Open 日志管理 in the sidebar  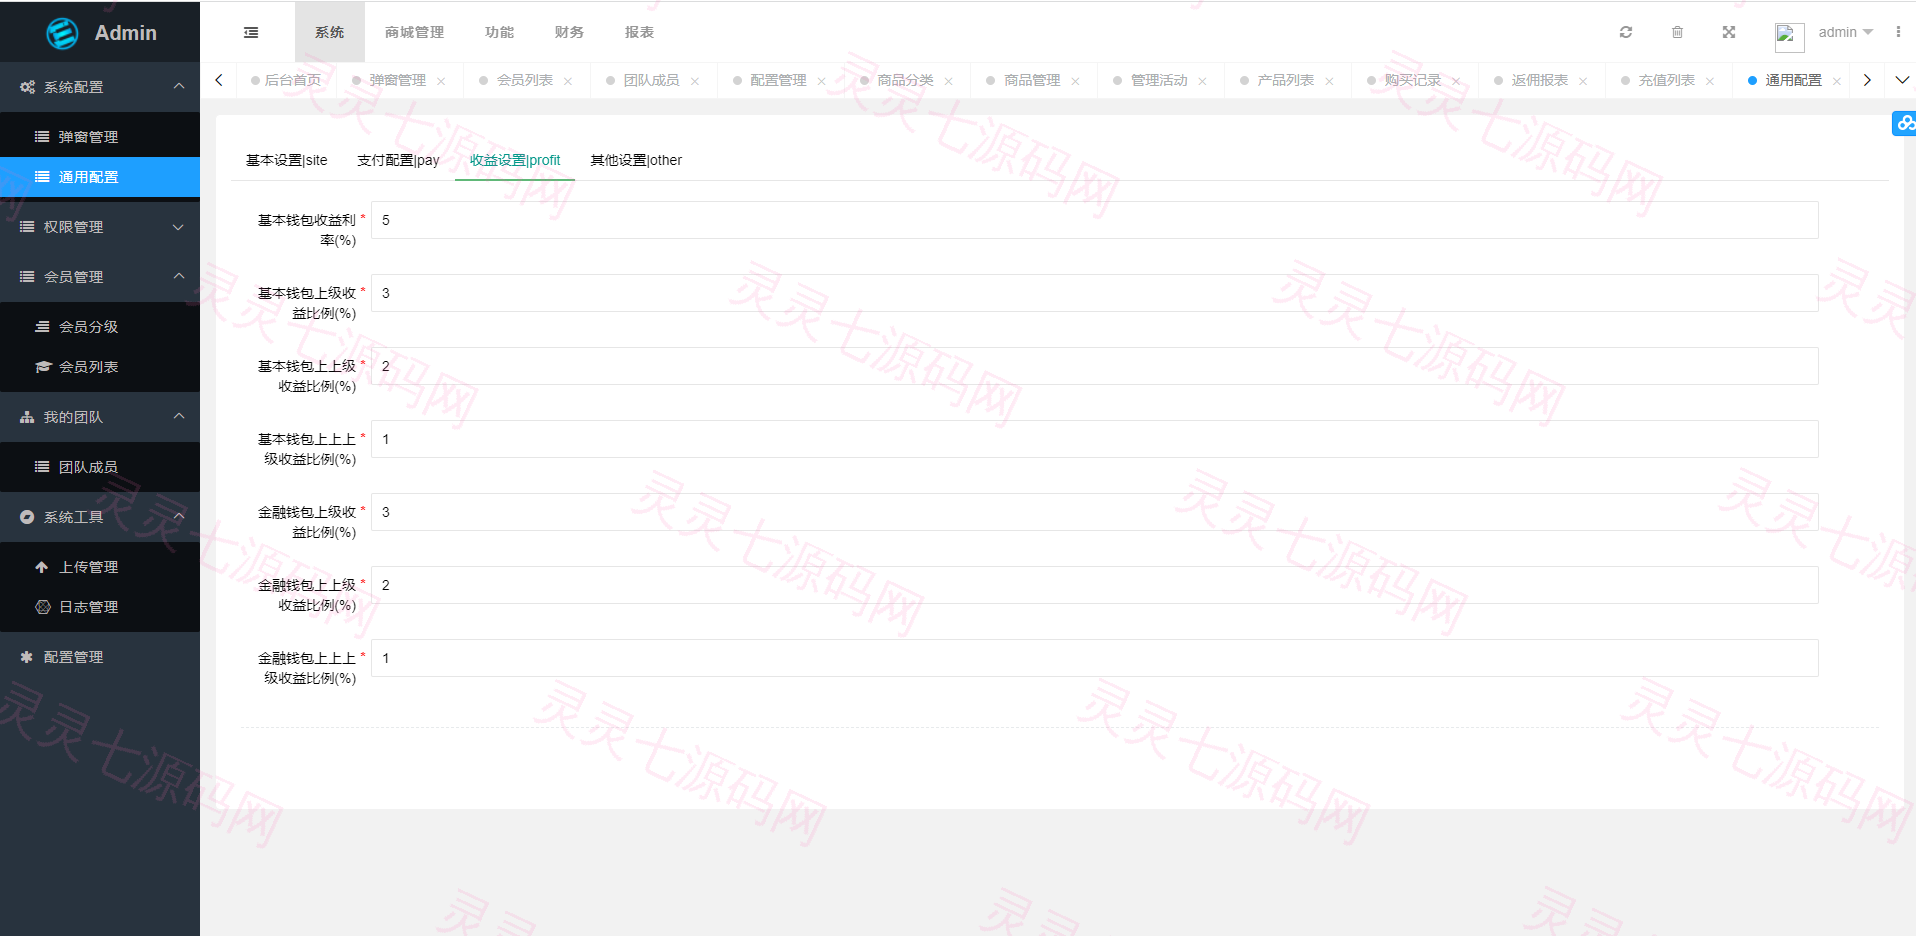tap(100, 607)
